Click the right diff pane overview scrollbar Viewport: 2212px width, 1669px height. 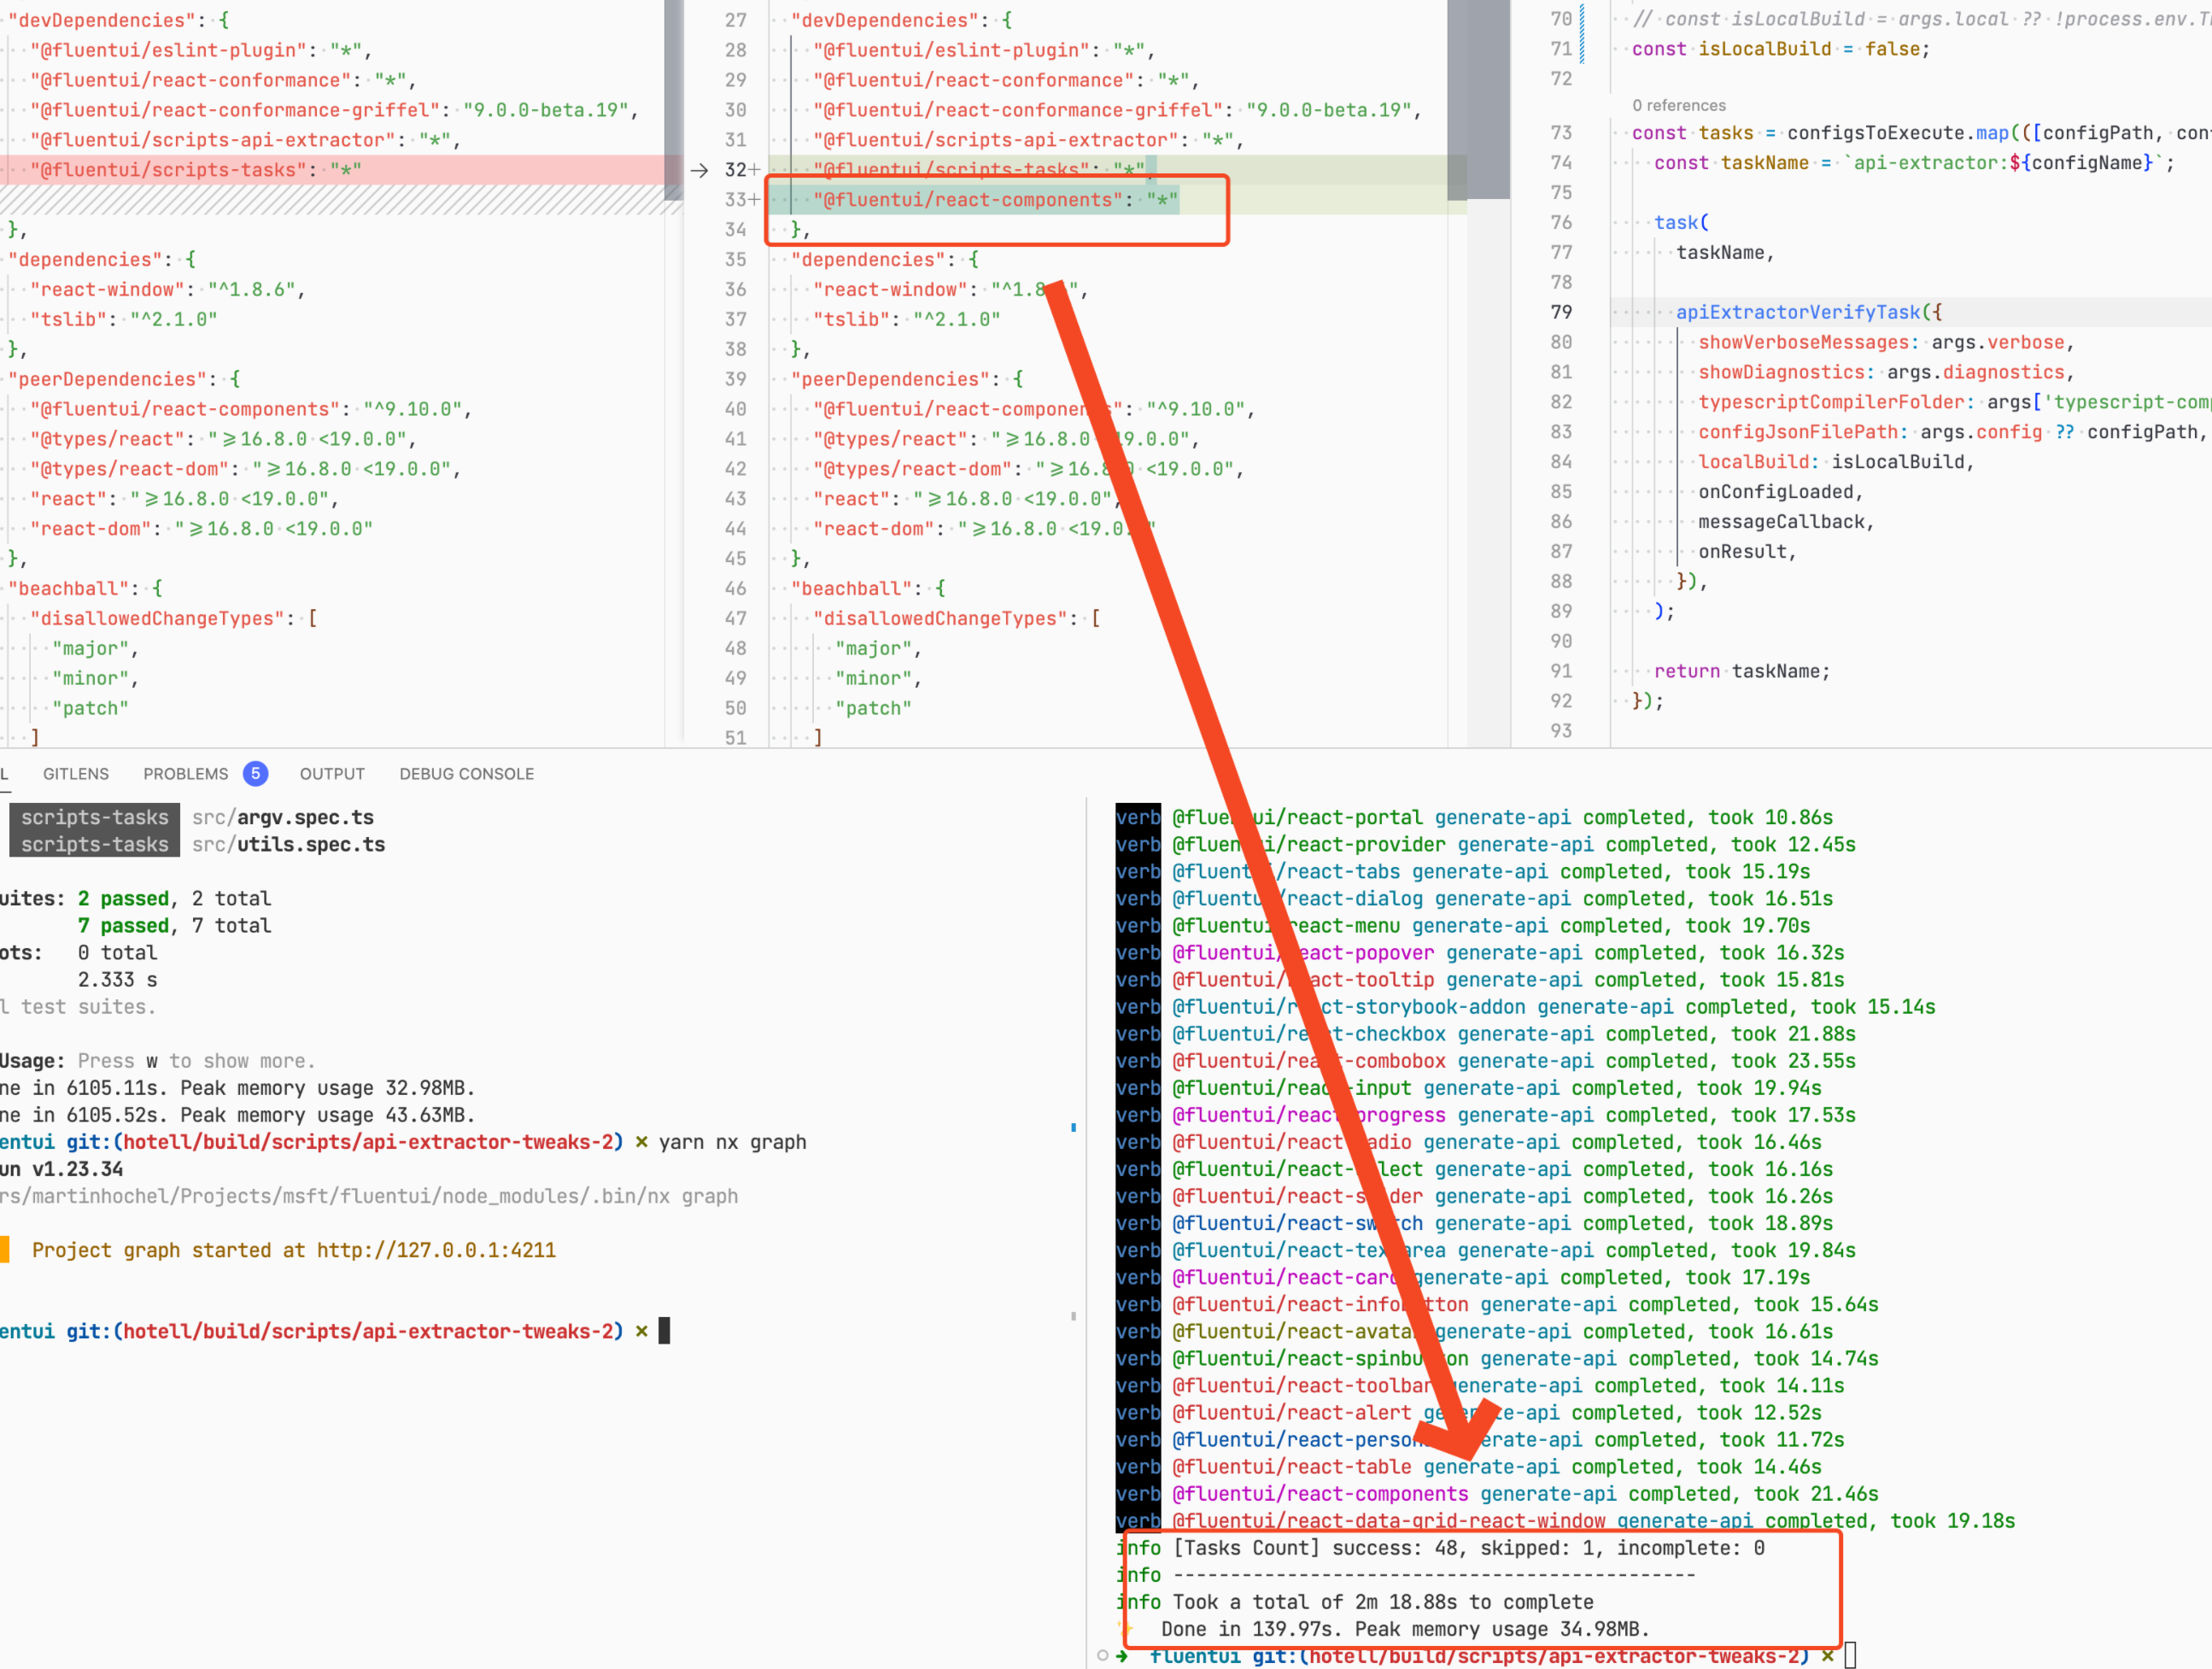(1489, 100)
